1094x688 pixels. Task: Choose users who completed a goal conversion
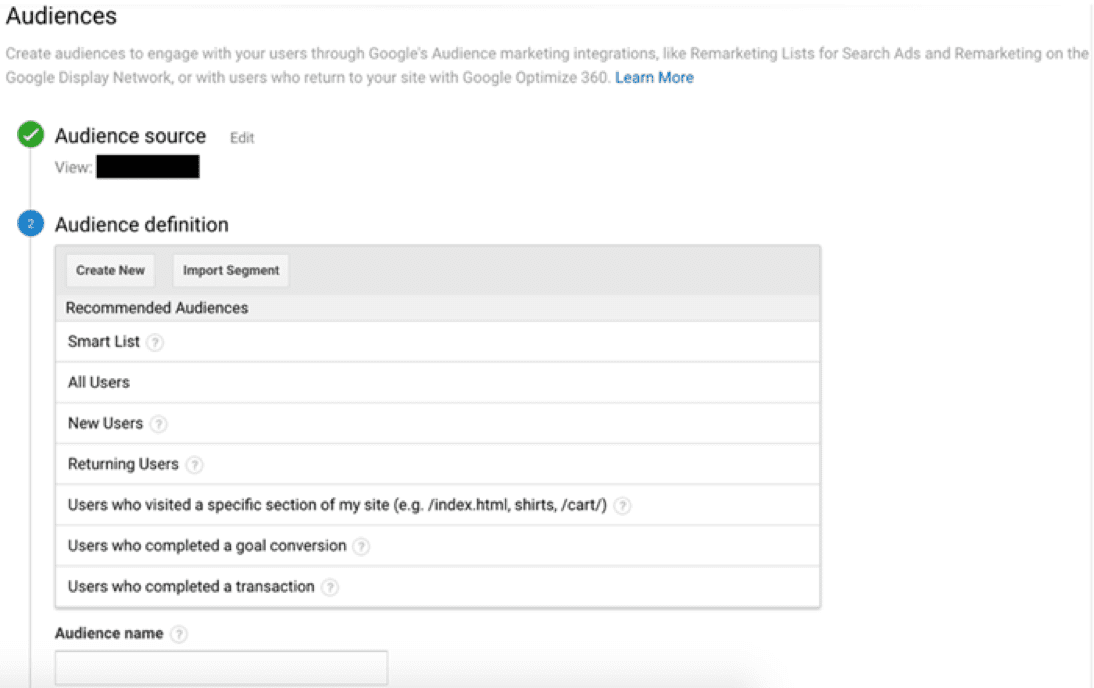click(x=206, y=546)
